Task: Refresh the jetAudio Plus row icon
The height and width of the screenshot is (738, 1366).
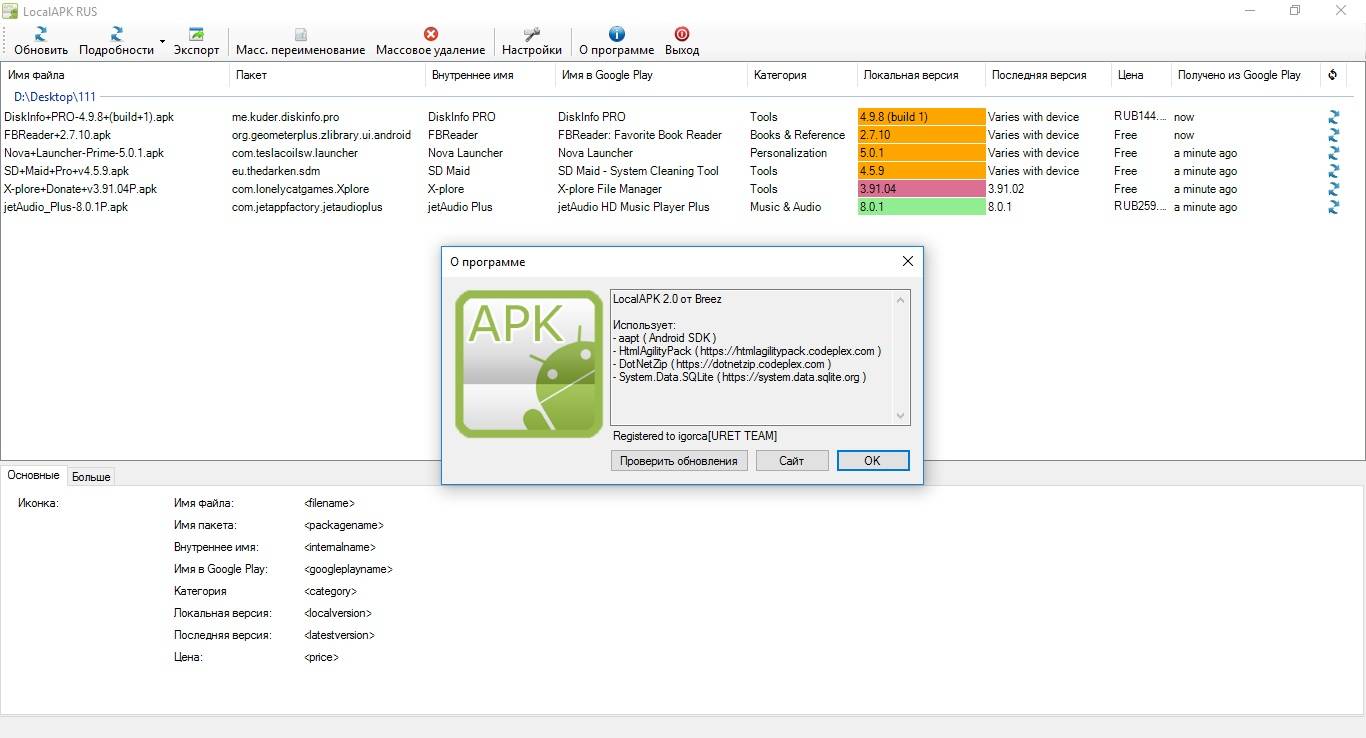Action: [x=1333, y=207]
